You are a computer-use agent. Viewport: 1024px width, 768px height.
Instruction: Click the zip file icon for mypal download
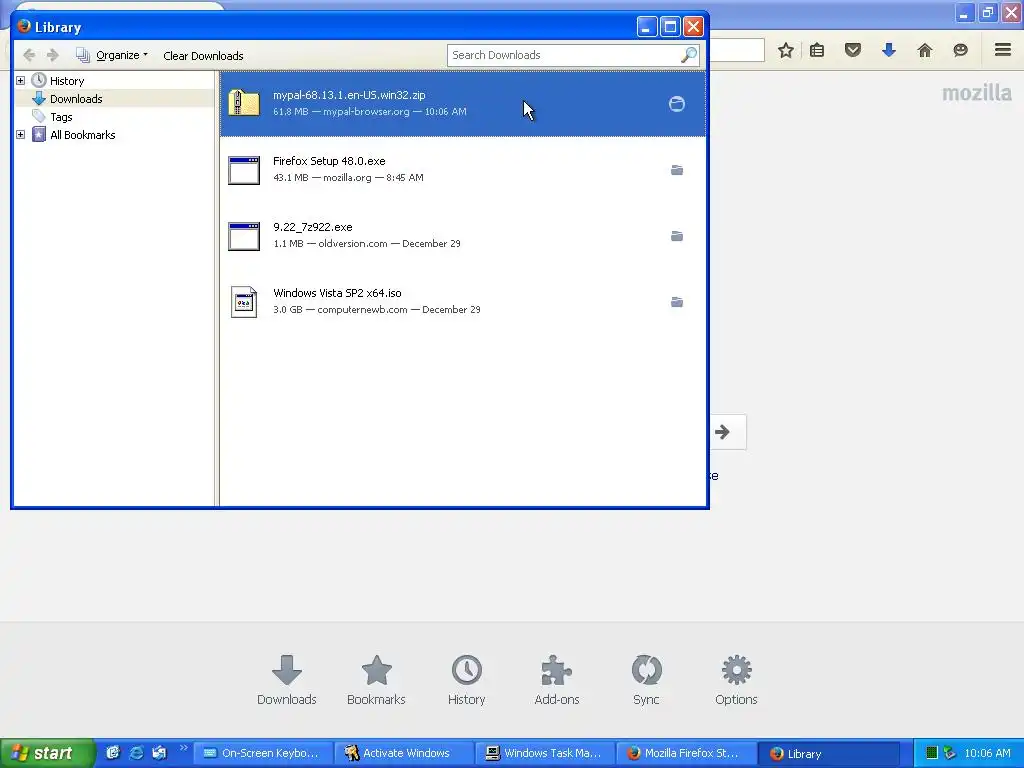click(x=244, y=104)
